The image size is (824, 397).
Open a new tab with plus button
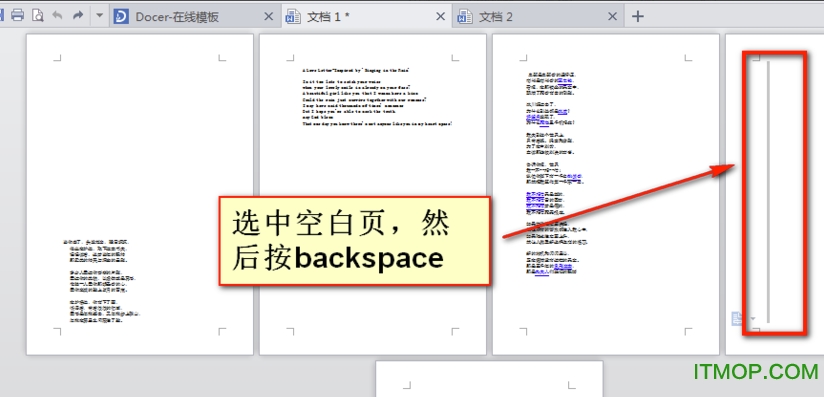[x=637, y=16]
